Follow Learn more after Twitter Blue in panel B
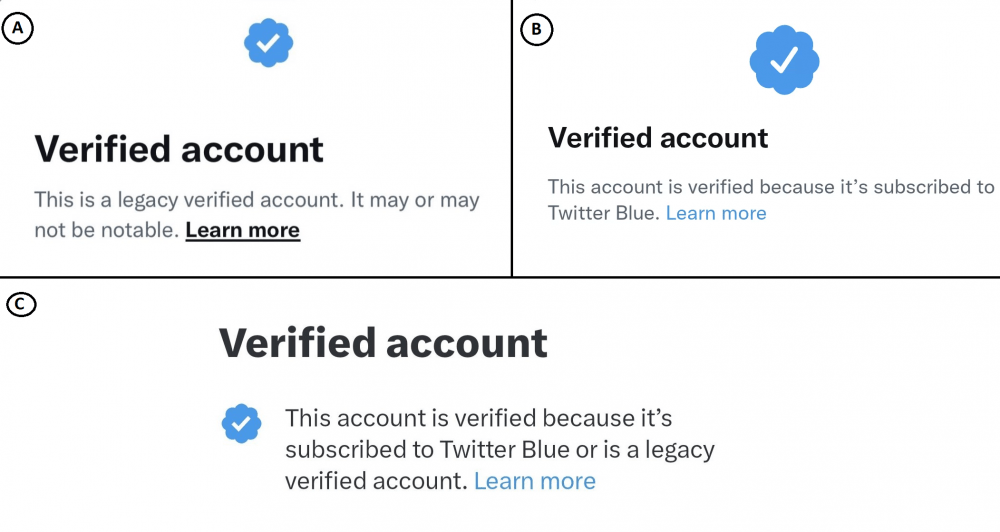This screenshot has width=1000, height=532. coord(716,213)
